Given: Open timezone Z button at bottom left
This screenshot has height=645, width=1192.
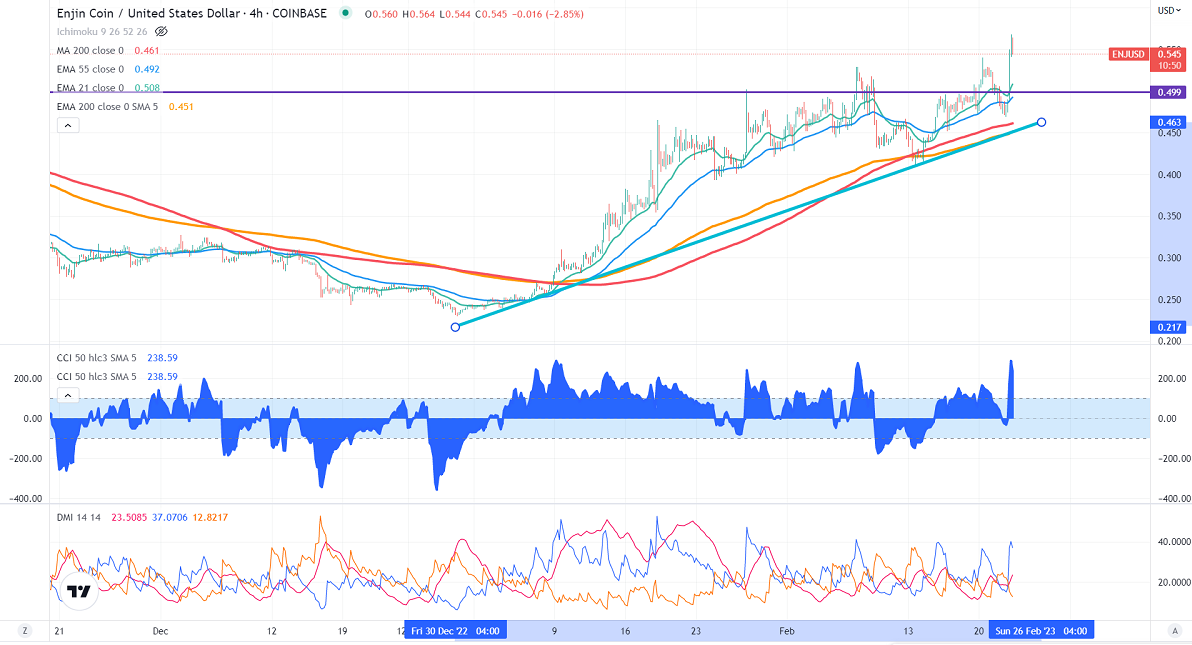Looking at the screenshot, I should coord(25,631).
